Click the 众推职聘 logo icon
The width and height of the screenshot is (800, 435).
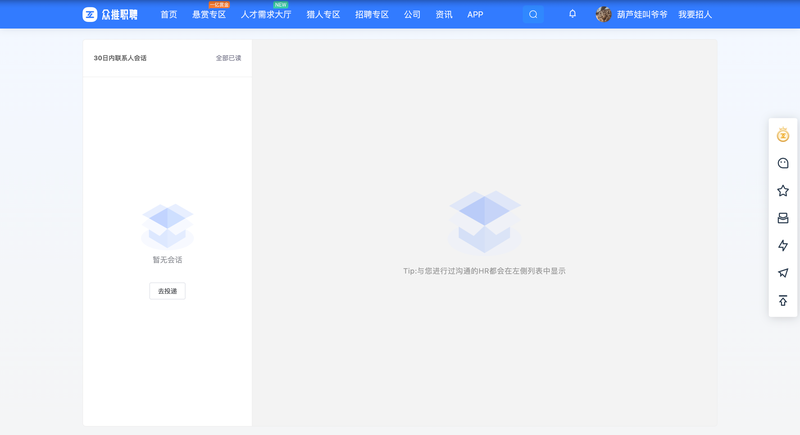pyautogui.click(x=90, y=14)
